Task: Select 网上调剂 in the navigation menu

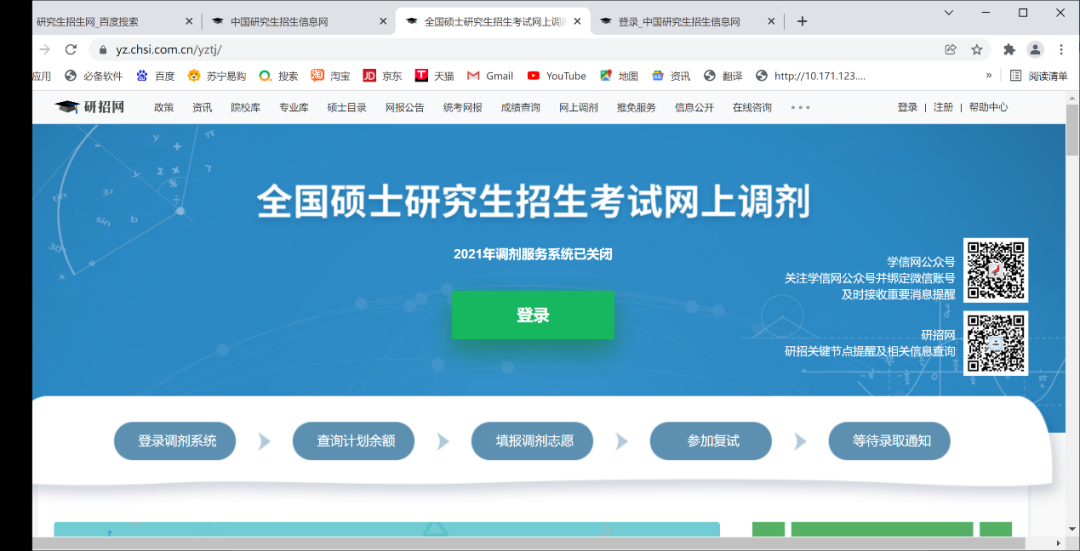Action: click(578, 108)
